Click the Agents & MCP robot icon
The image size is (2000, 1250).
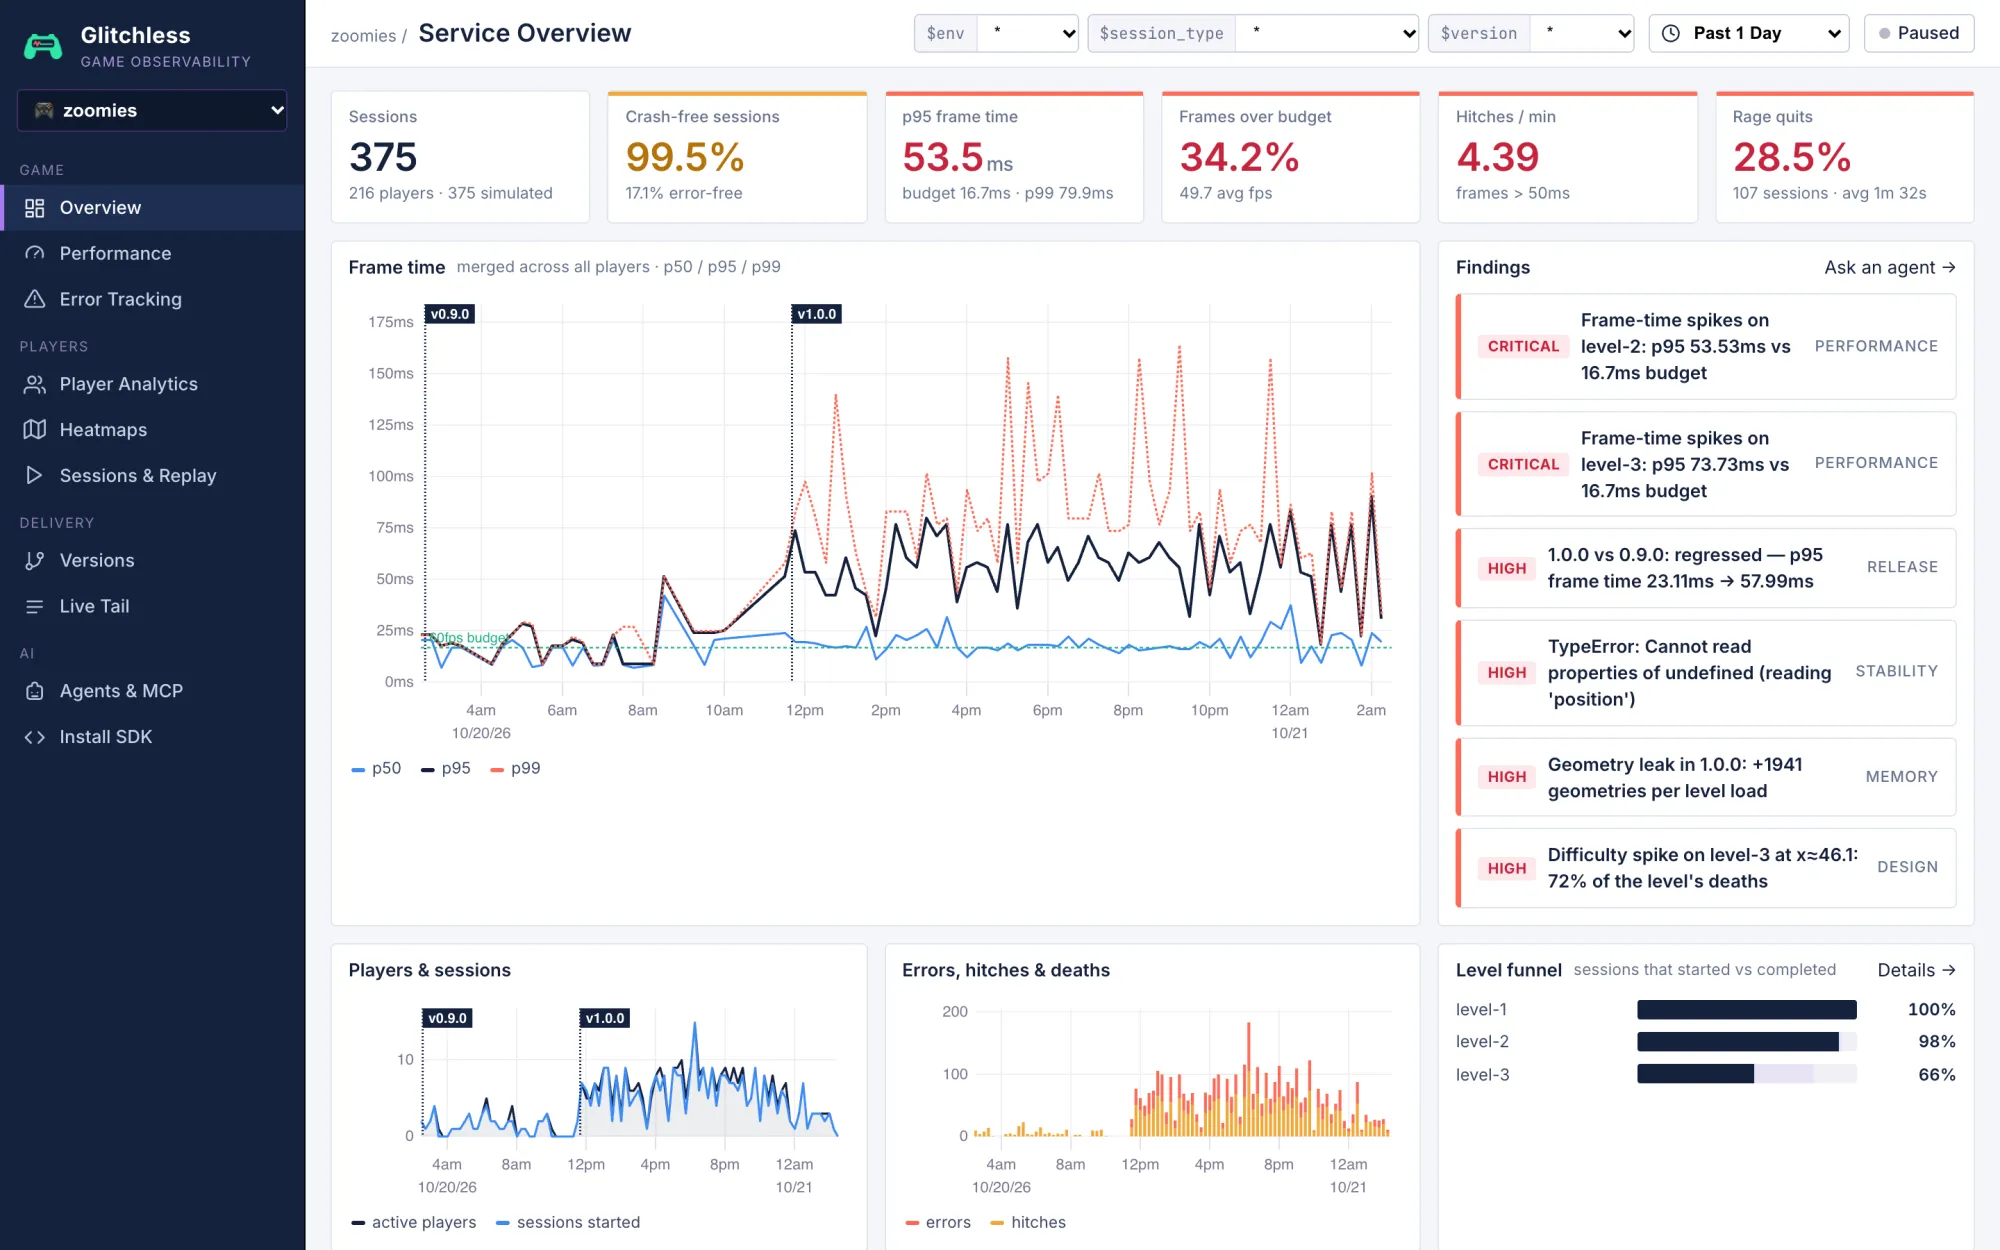pos(35,691)
